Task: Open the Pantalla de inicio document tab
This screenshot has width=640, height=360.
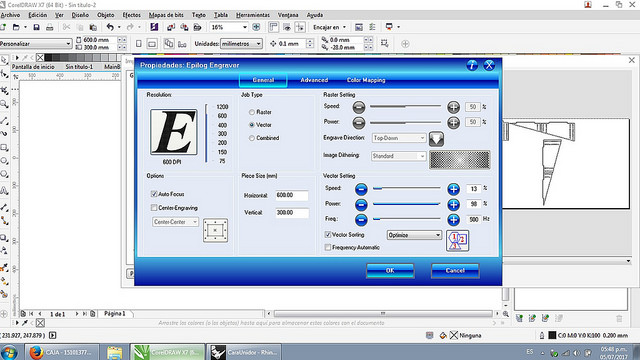Action: point(33,67)
